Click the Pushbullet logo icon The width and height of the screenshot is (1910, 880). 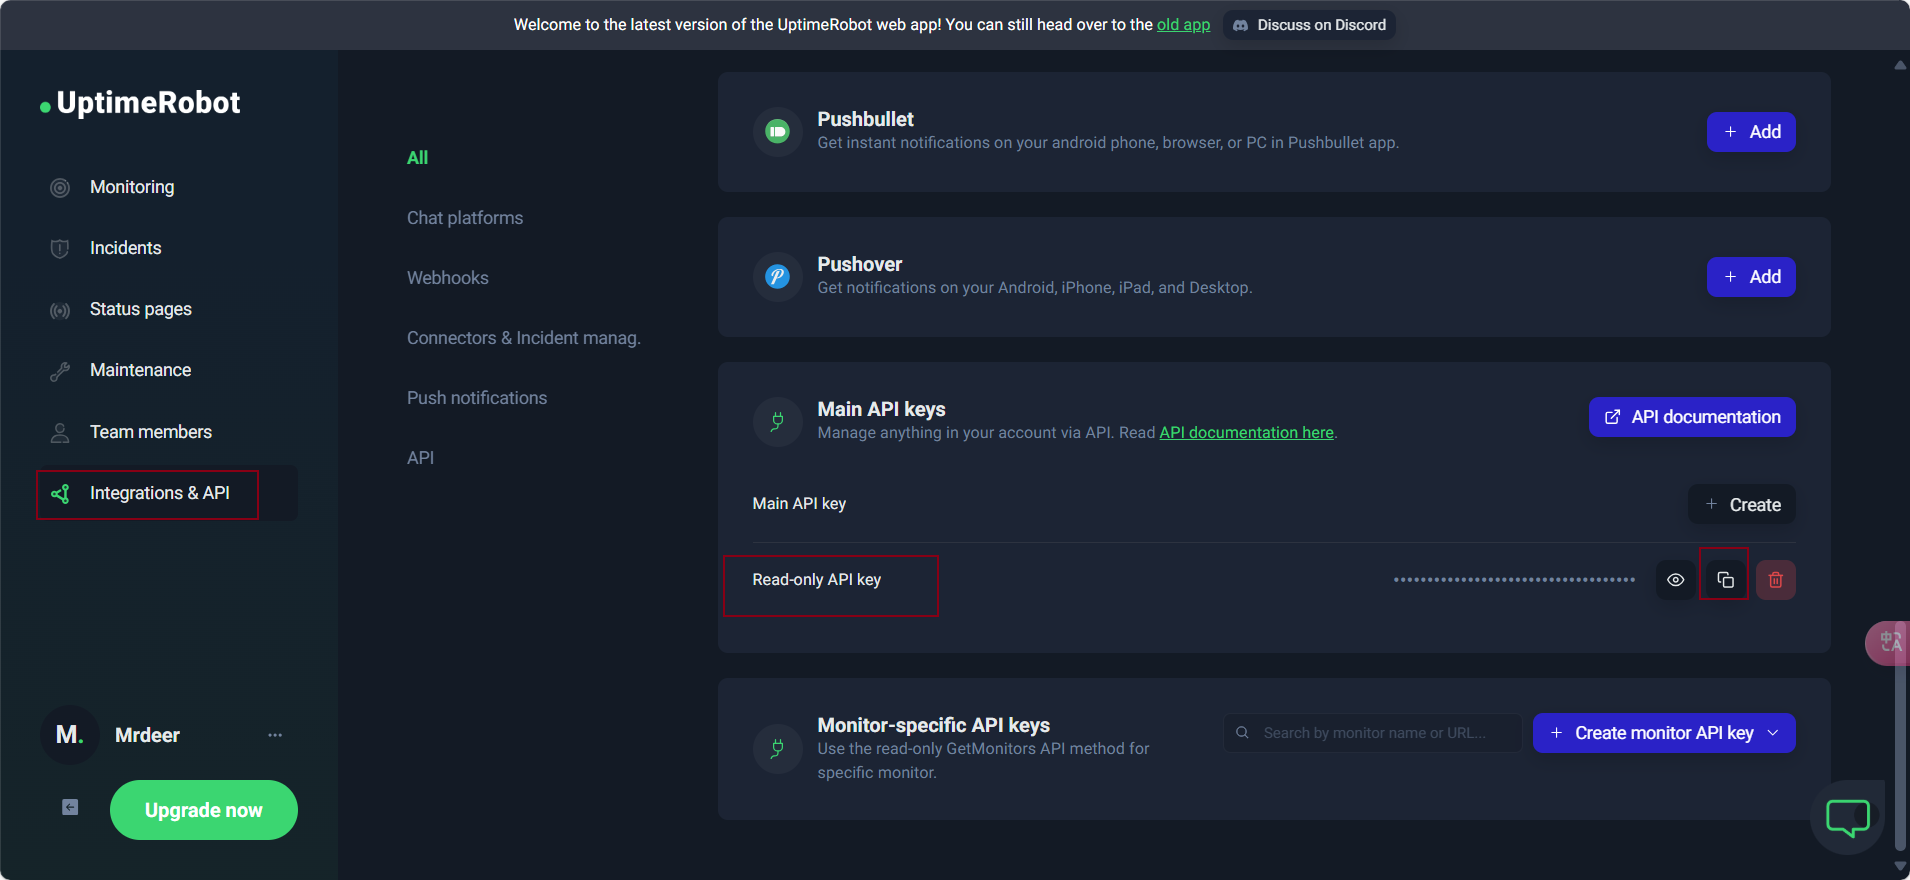777,131
